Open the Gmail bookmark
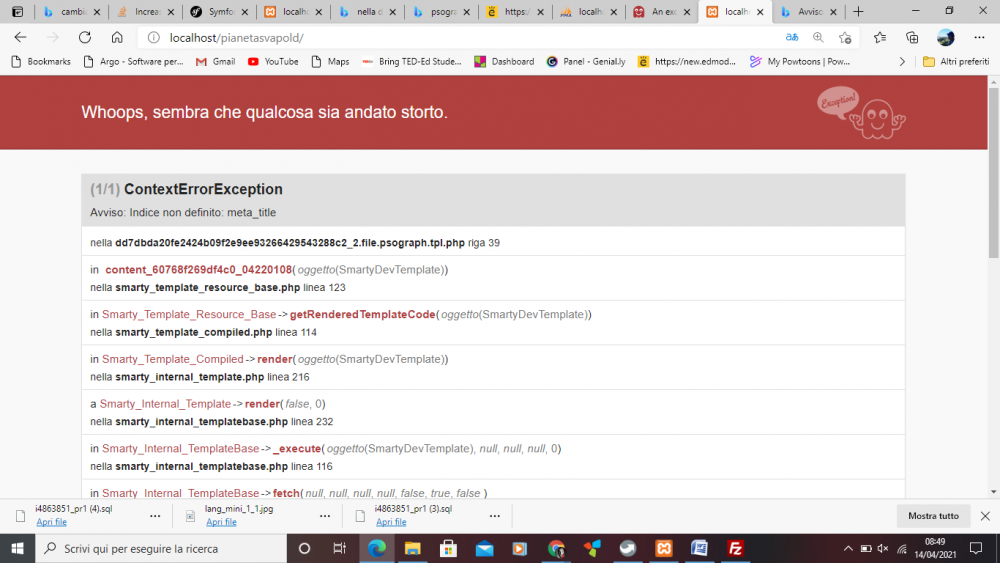 [x=216, y=62]
